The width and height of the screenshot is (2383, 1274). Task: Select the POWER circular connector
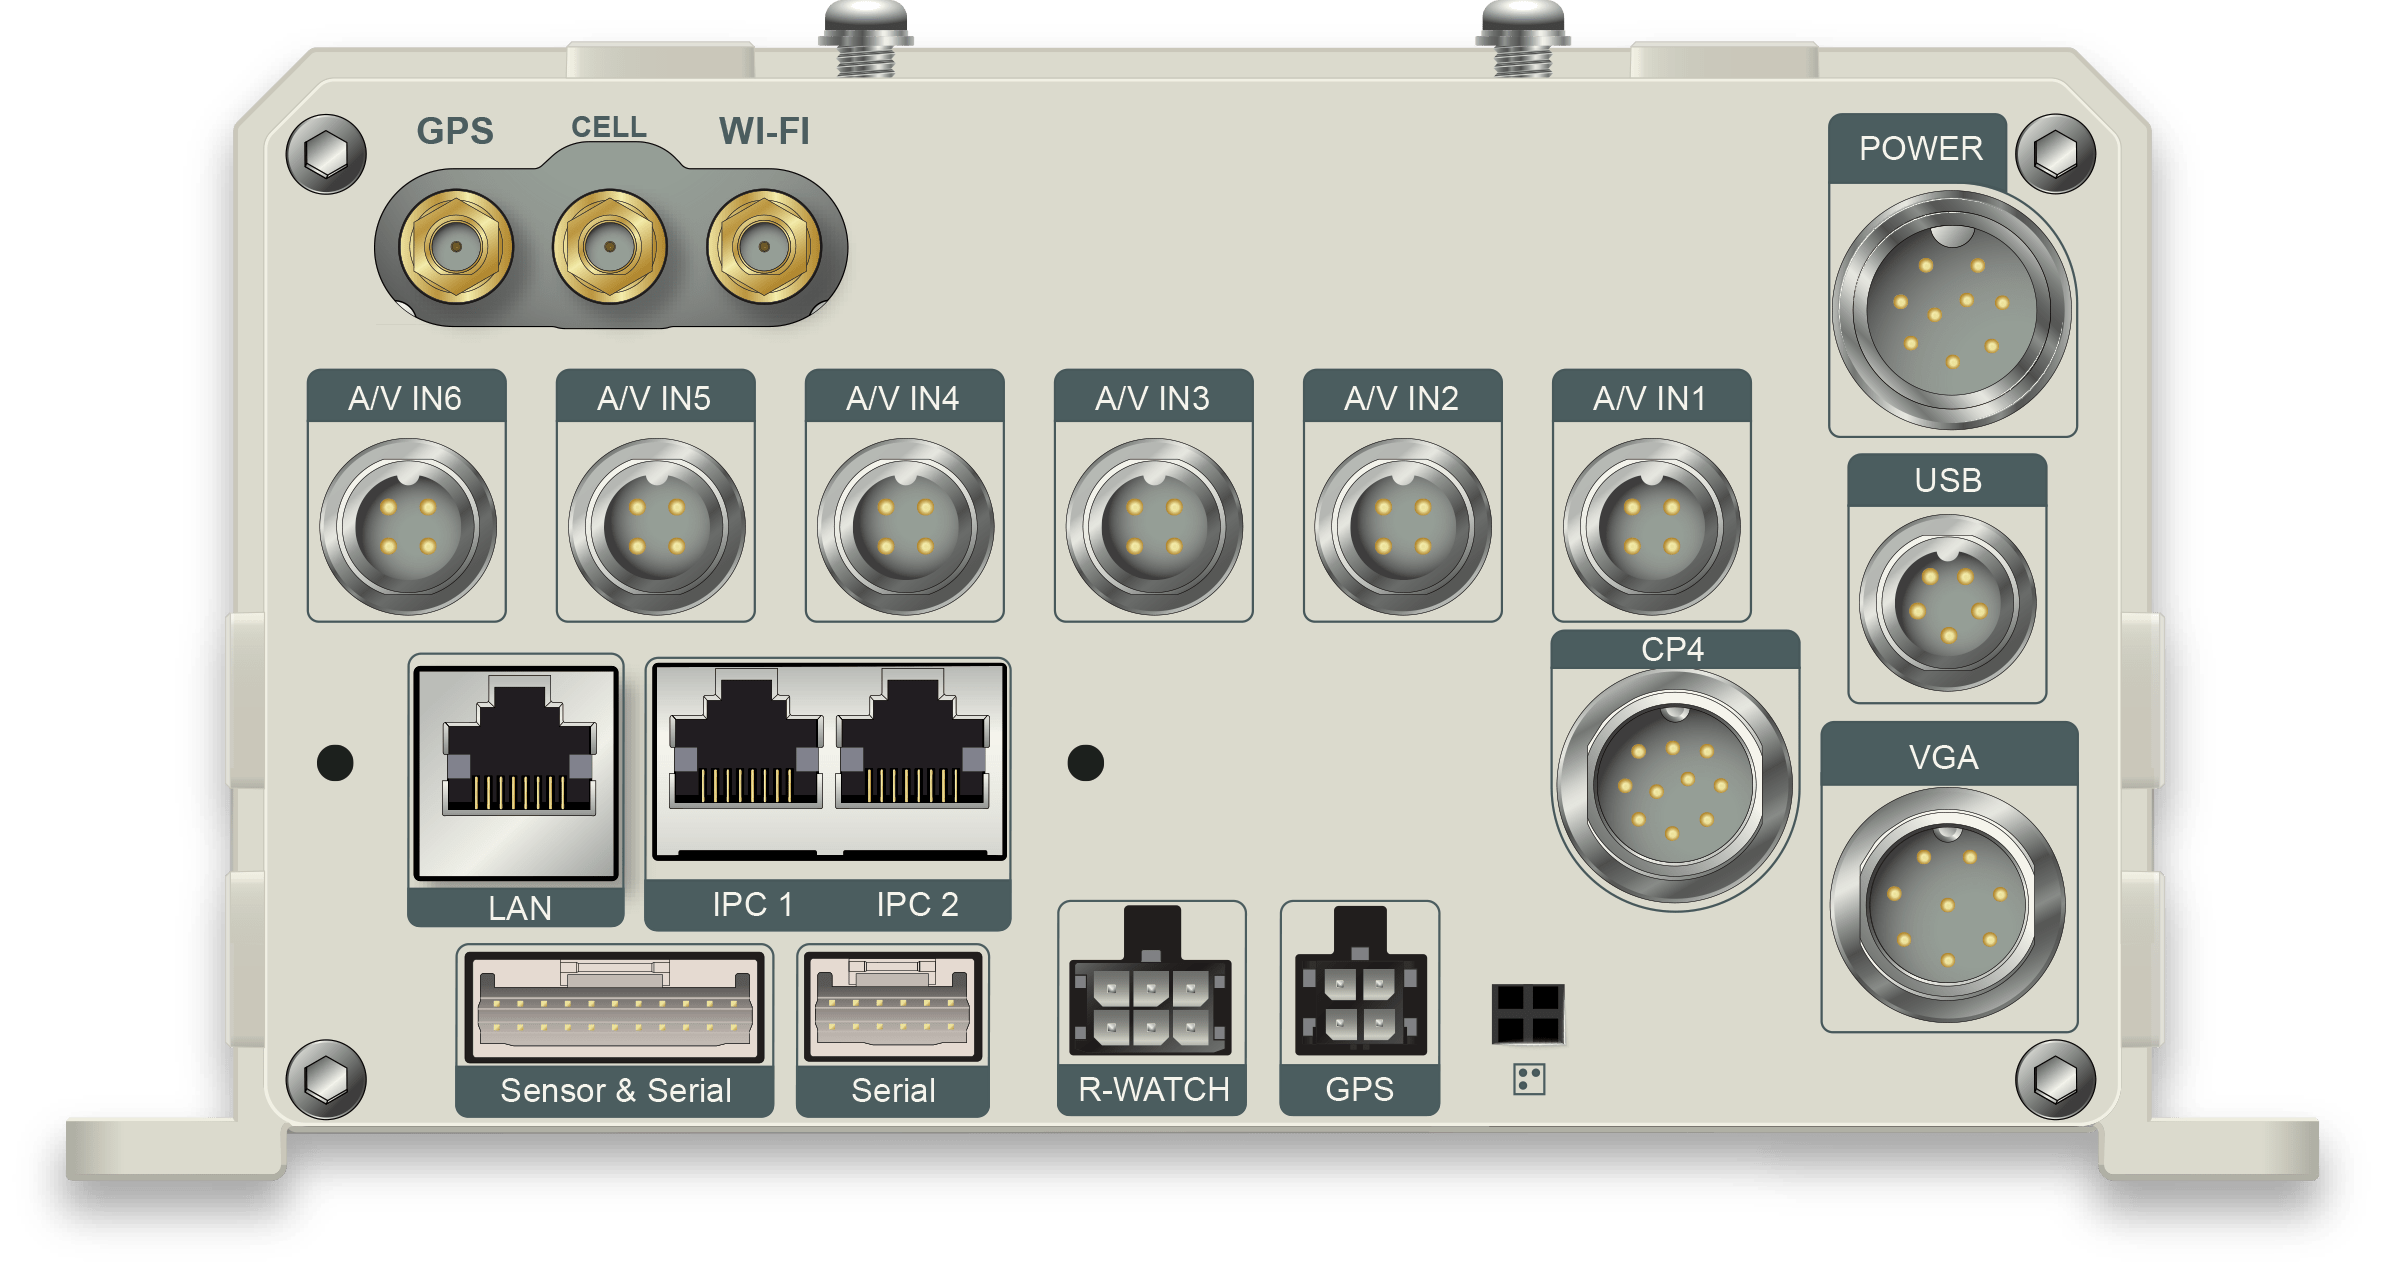tap(1952, 310)
